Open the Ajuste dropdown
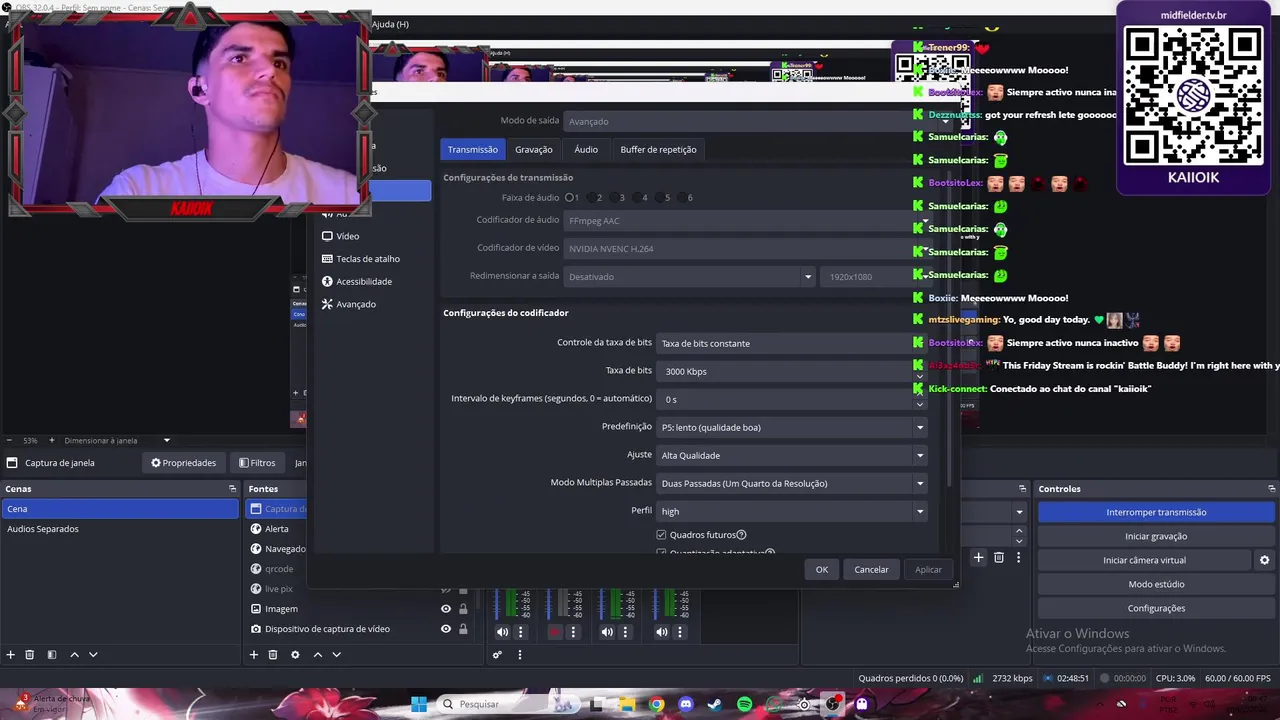 pyautogui.click(x=792, y=455)
